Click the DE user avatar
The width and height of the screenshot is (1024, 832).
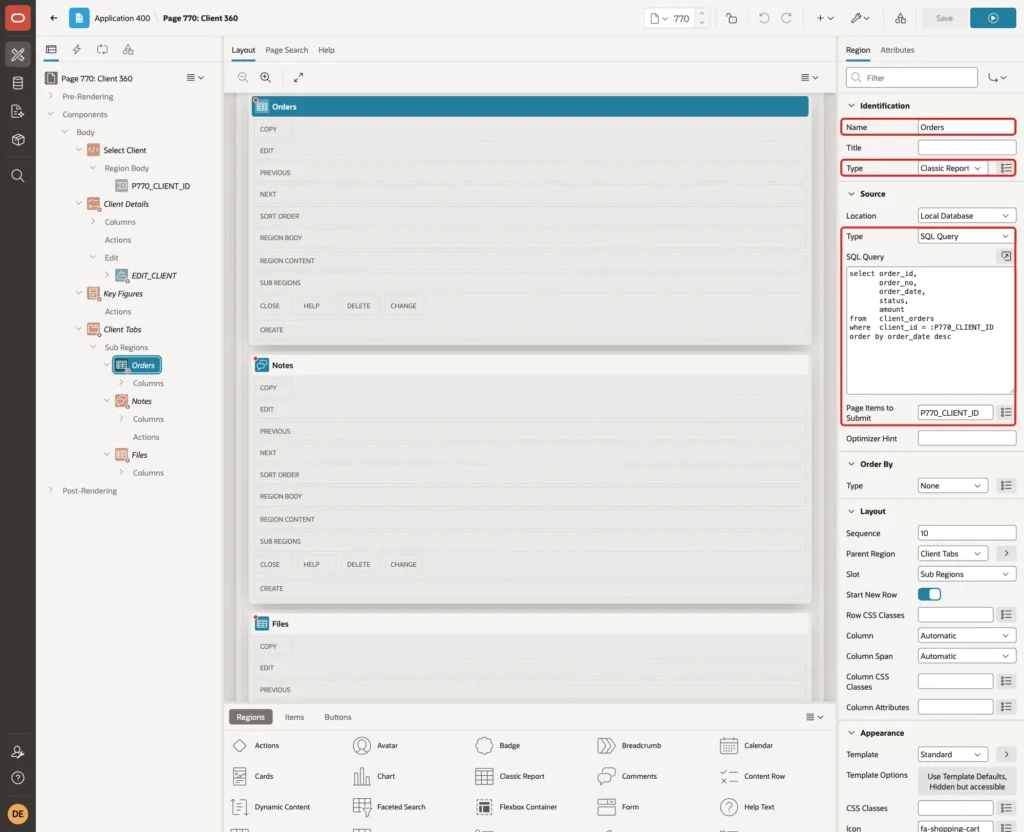(18, 814)
